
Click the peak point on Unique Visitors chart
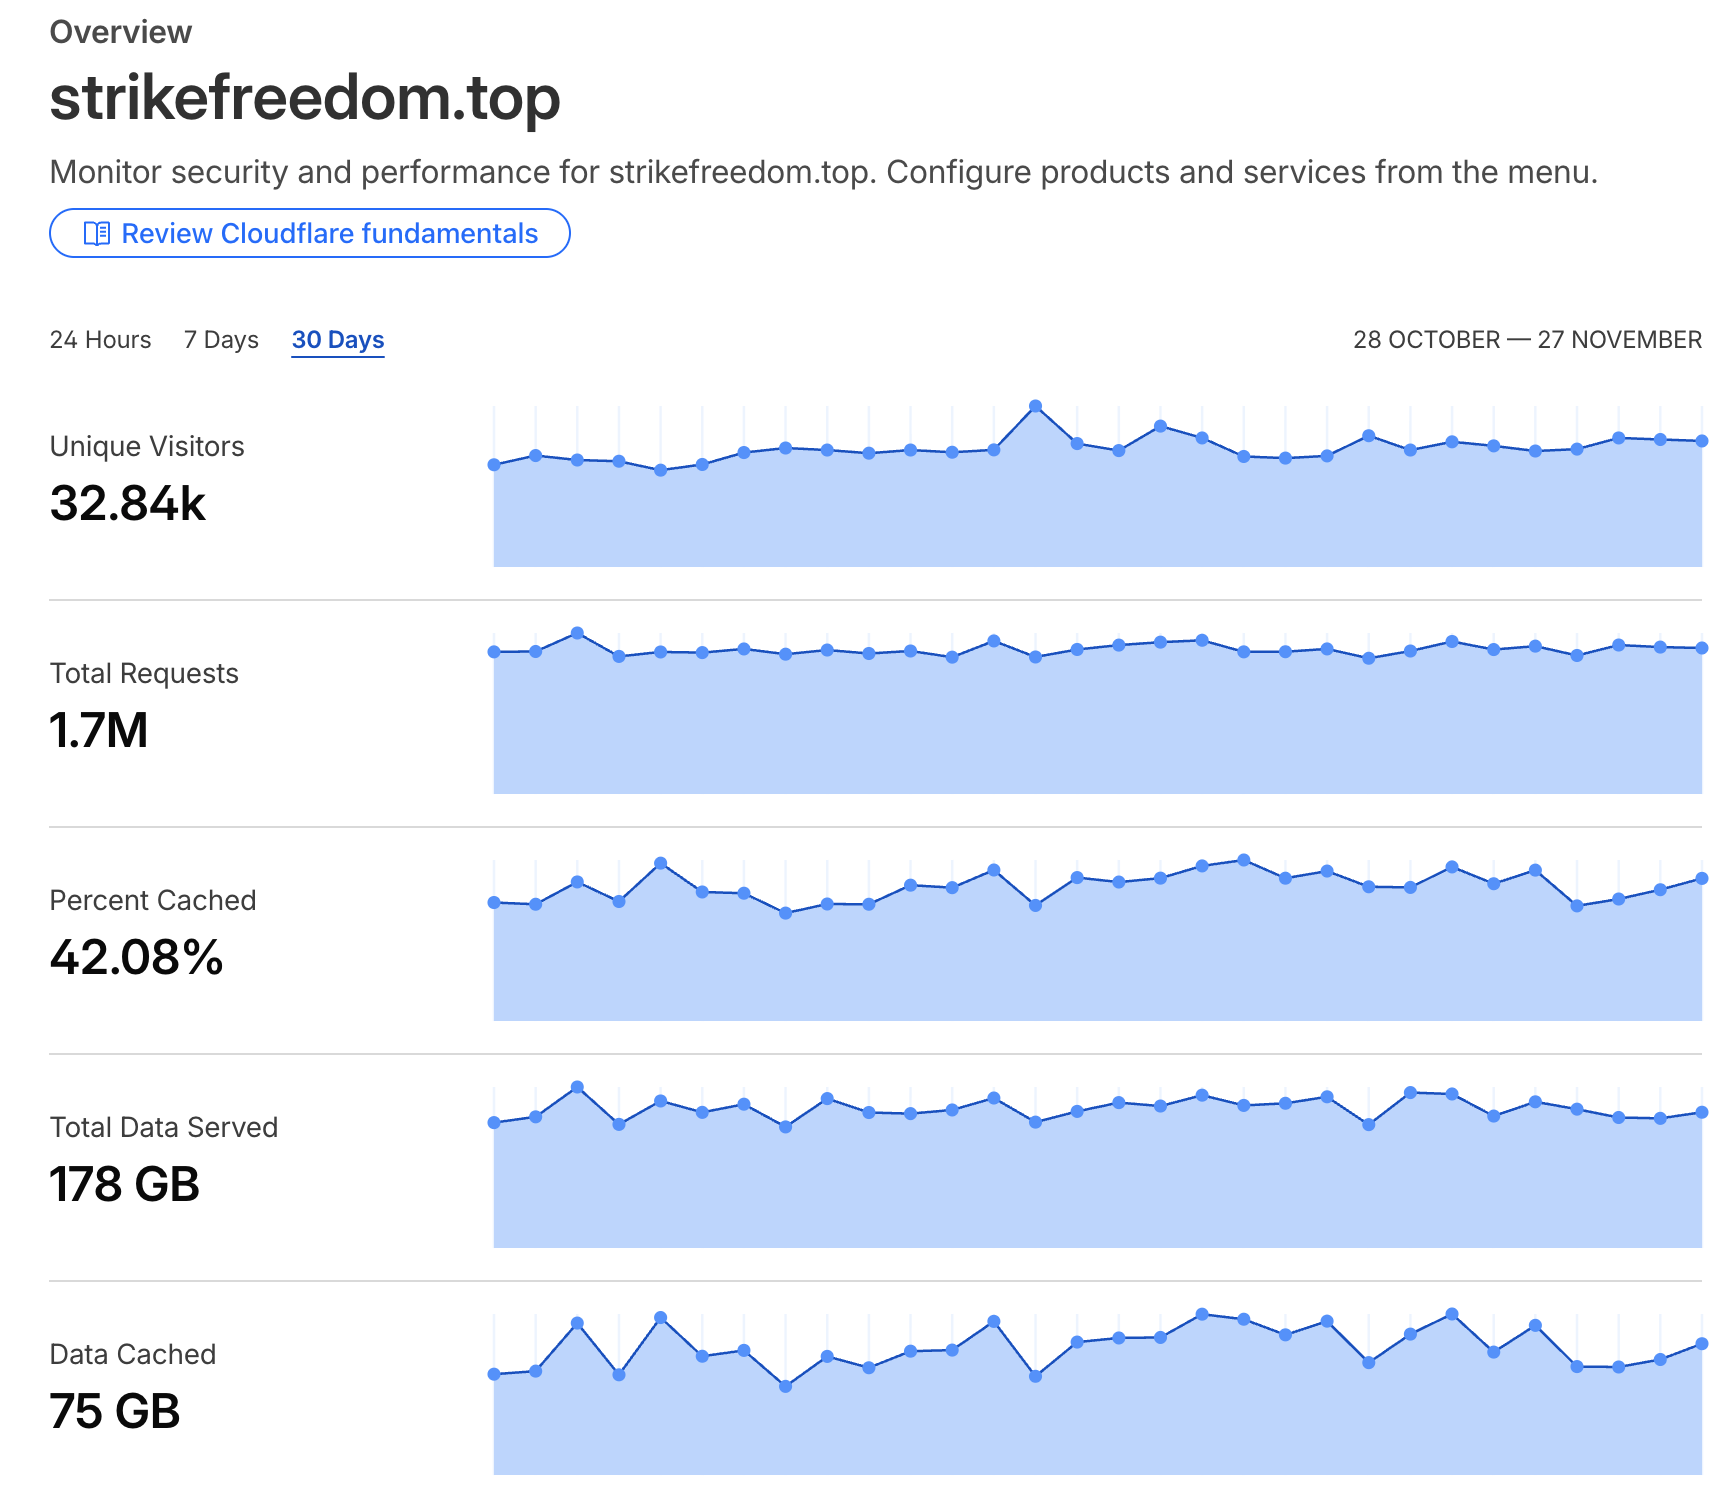click(1036, 406)
